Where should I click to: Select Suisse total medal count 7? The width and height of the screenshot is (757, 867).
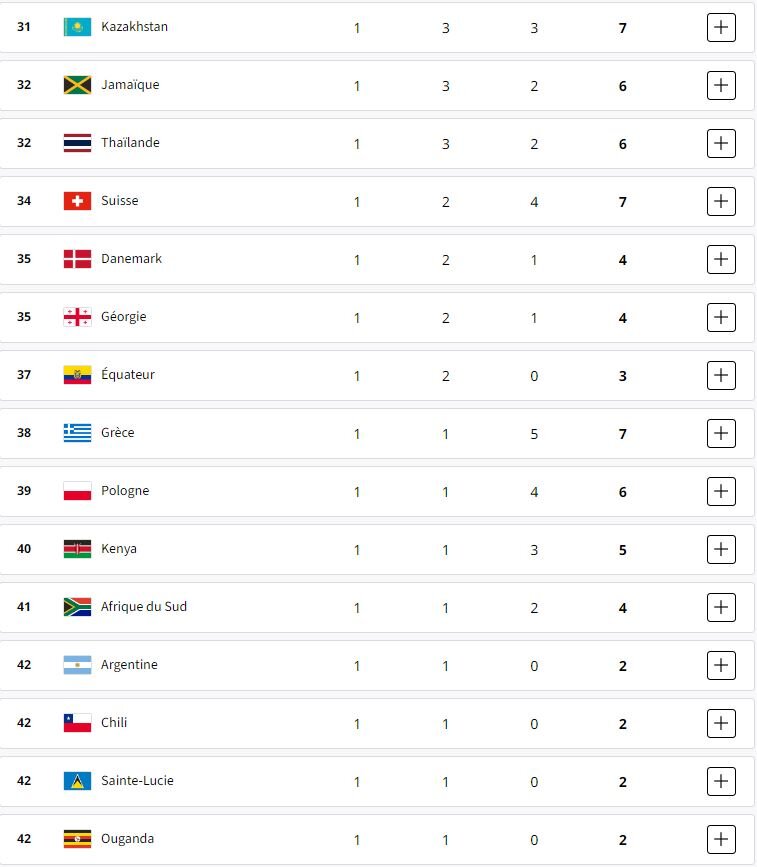(x=623, y=202)
